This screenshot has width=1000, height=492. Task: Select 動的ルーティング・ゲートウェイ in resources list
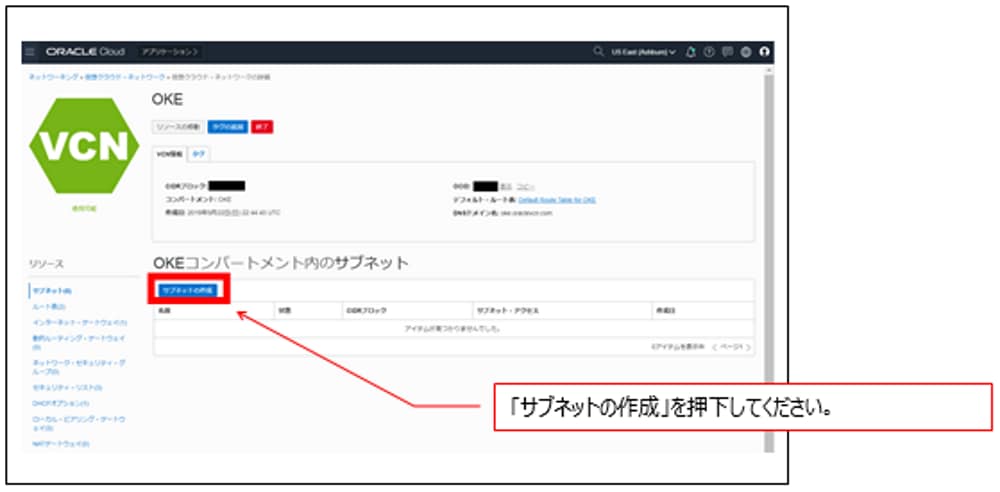(78, 343)
